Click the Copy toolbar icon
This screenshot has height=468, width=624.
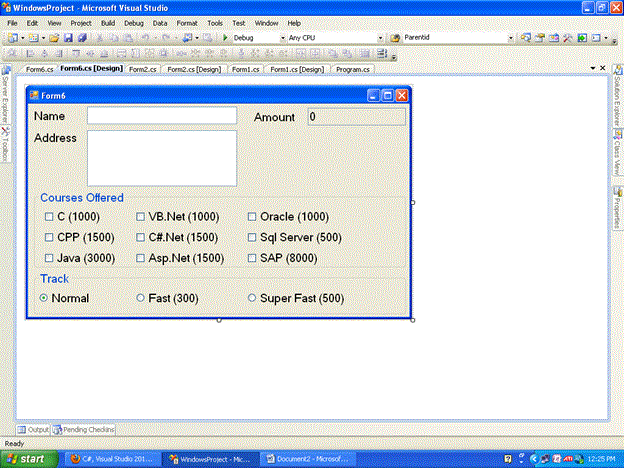coord(114,38)
